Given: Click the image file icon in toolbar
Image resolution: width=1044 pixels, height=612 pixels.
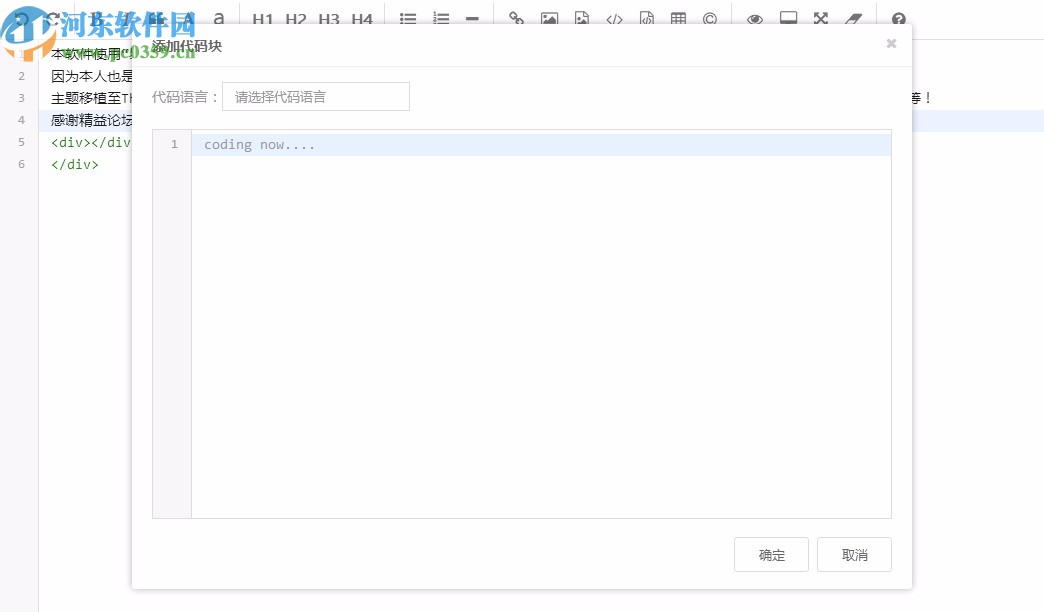Looking at the screenshot, I should click(582, 19).
